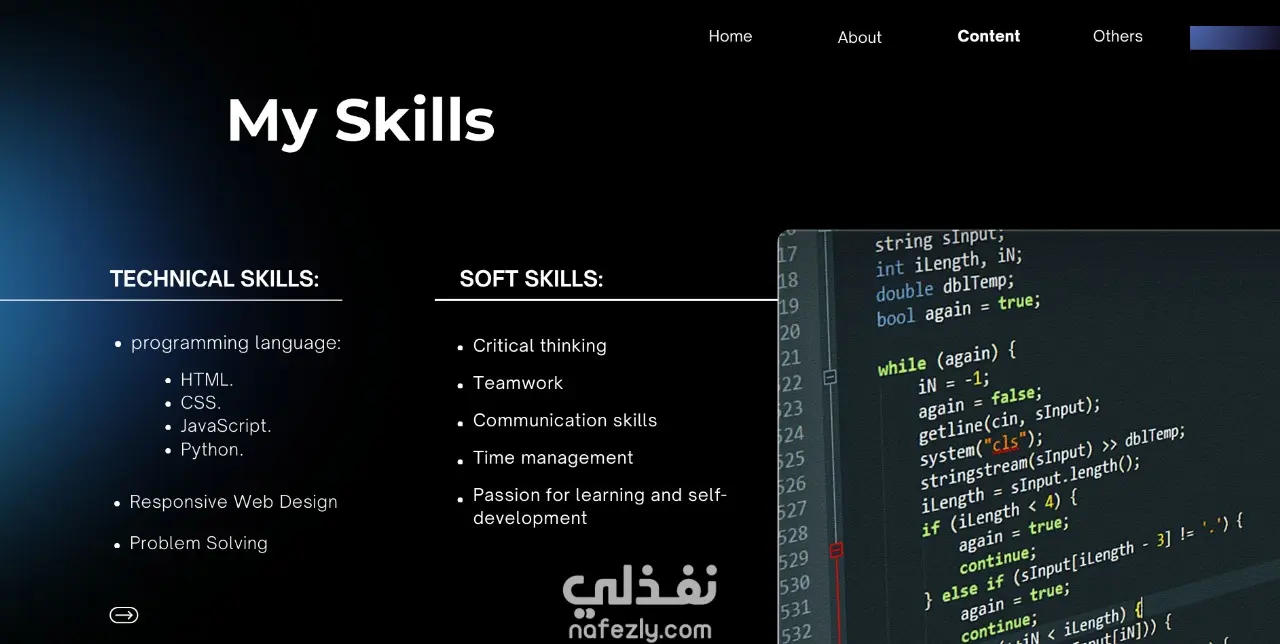This screenshot has width=1280, height=644.
Task: Click the blue gradient button in navbar
Action: pos(1235,37)
